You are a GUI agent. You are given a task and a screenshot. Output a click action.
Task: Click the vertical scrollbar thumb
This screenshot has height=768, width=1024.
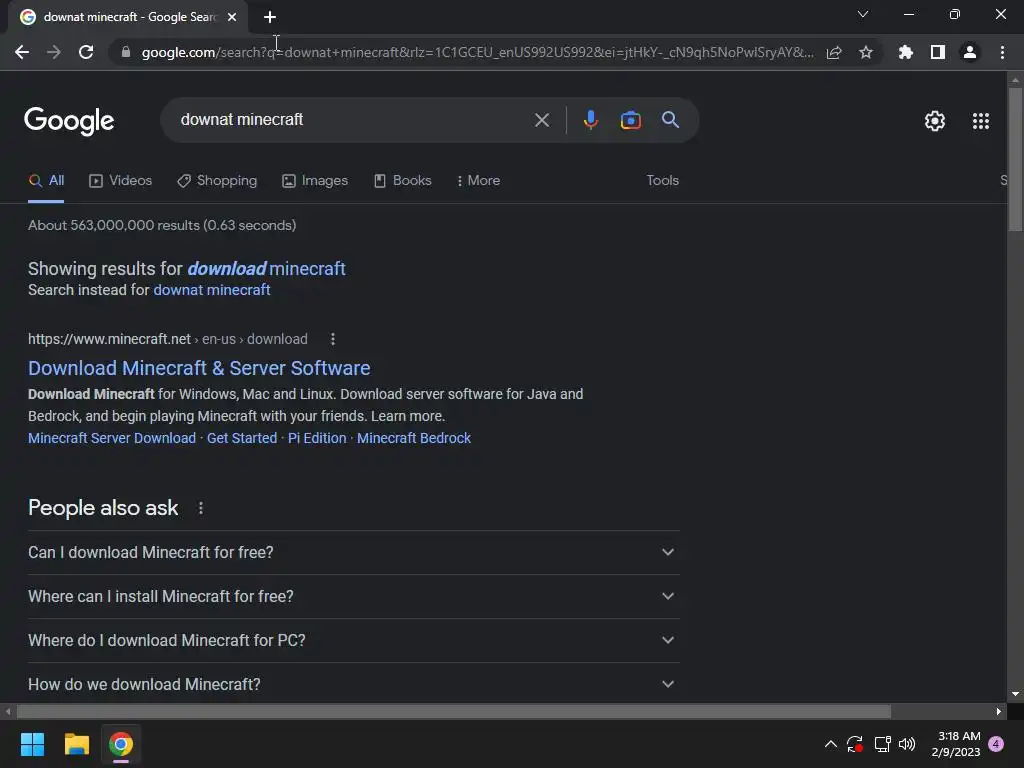coord(1015,159)
